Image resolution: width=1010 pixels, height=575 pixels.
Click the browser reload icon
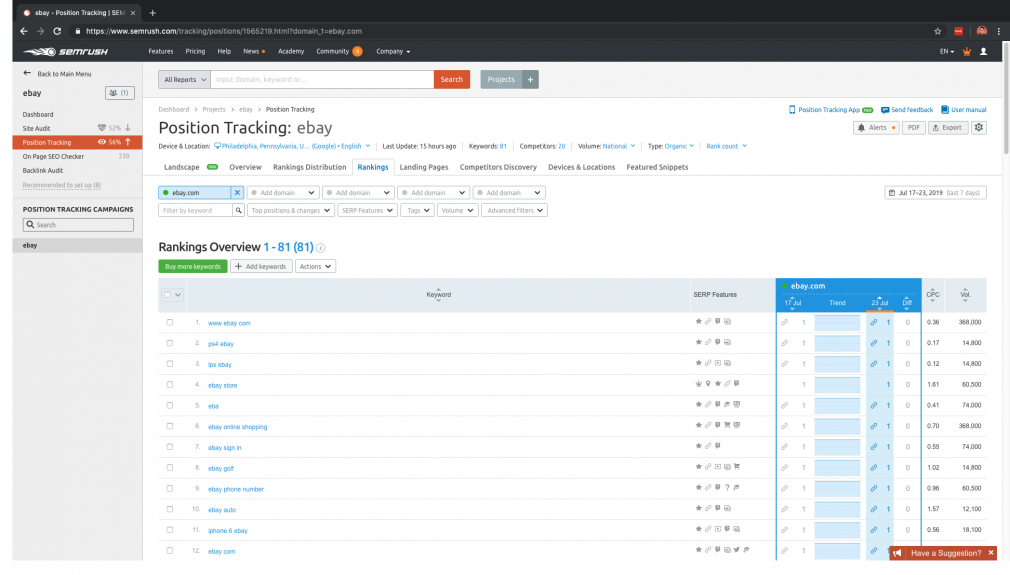57,31
